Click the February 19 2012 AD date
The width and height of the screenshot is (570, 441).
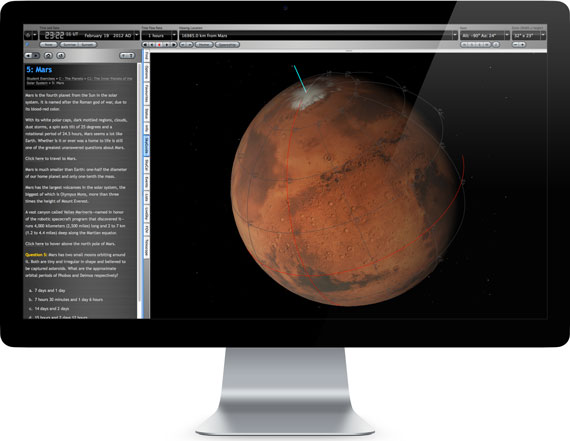point(108,36)
